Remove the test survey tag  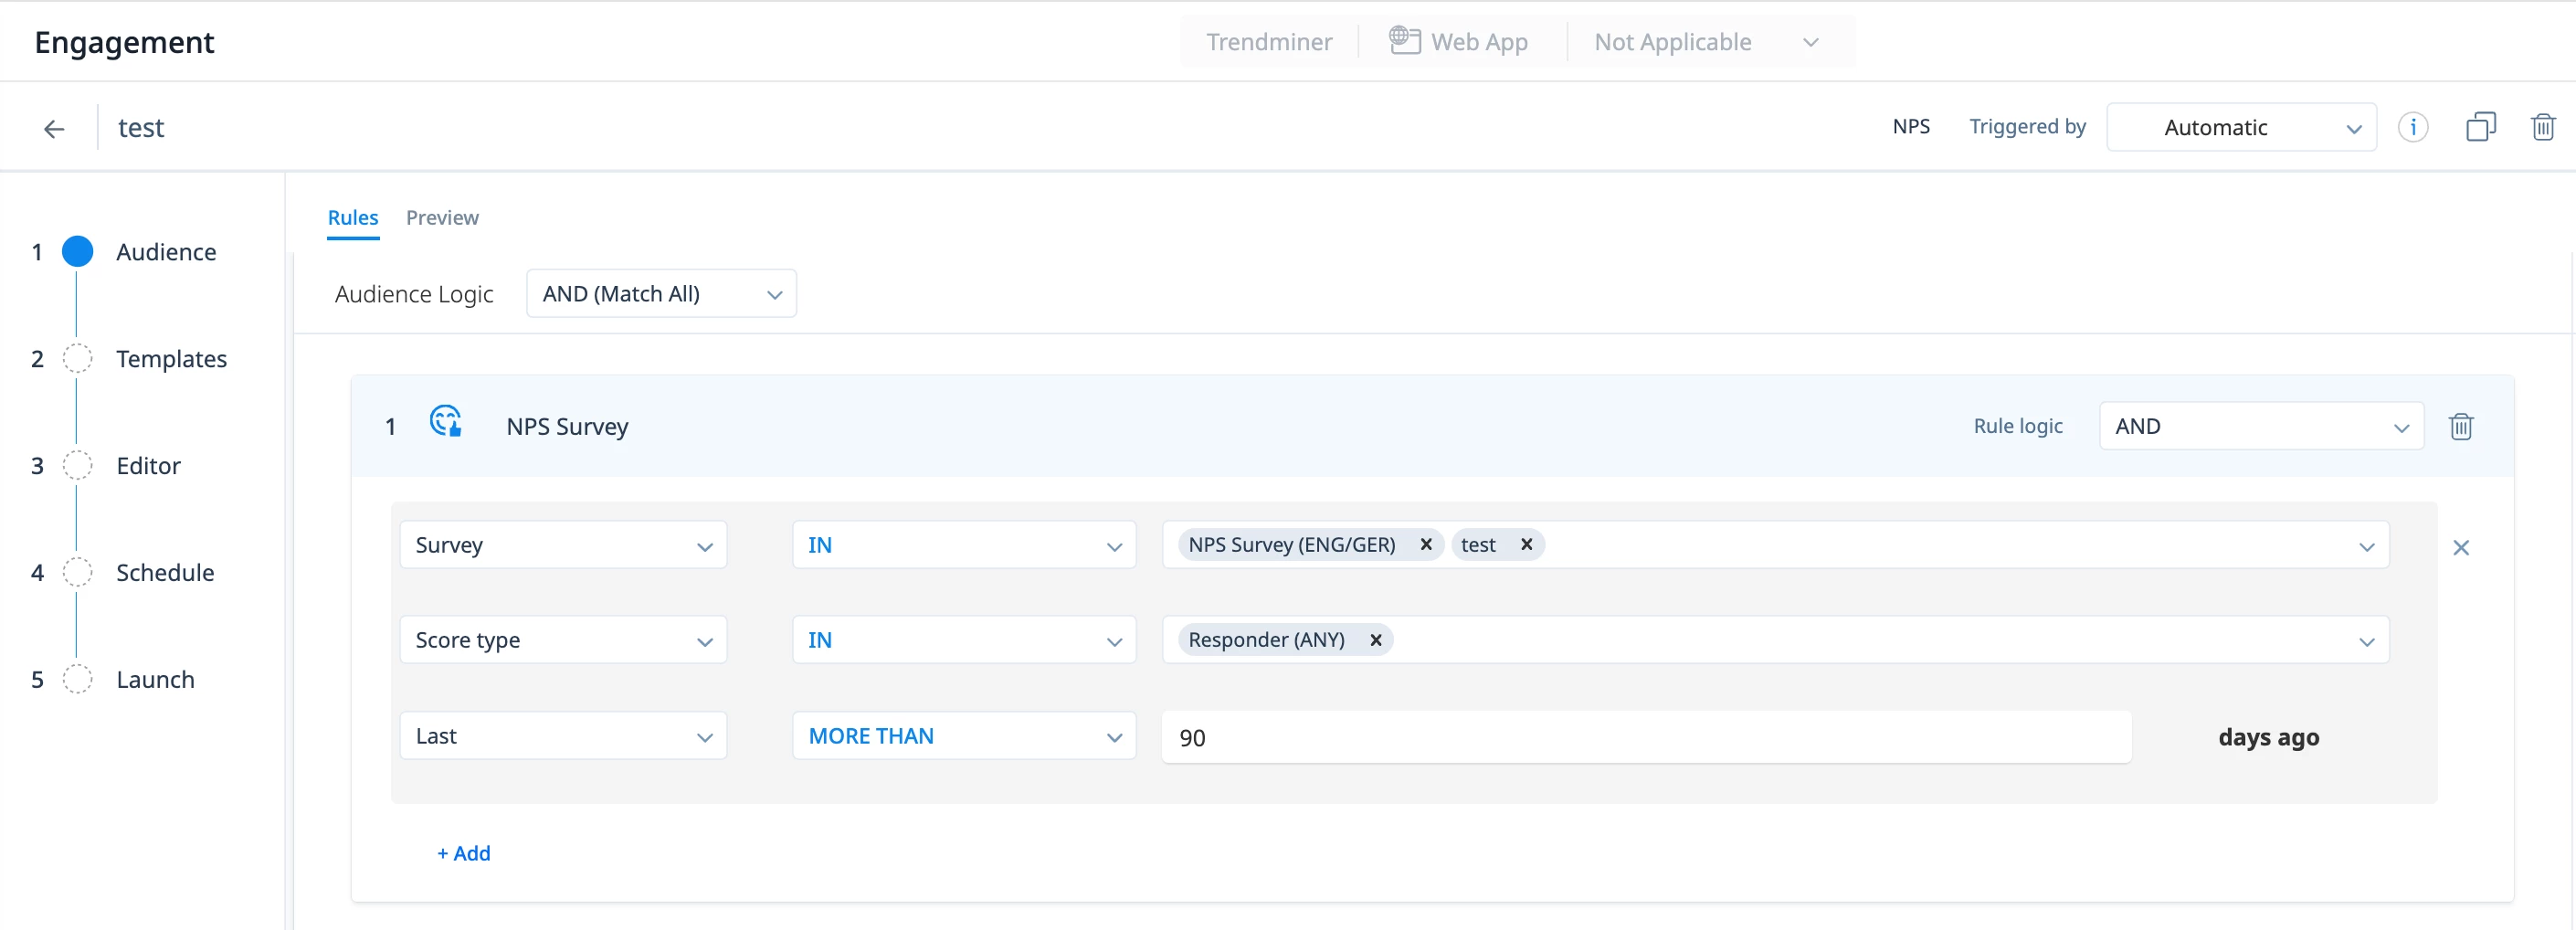point(1526,544)
